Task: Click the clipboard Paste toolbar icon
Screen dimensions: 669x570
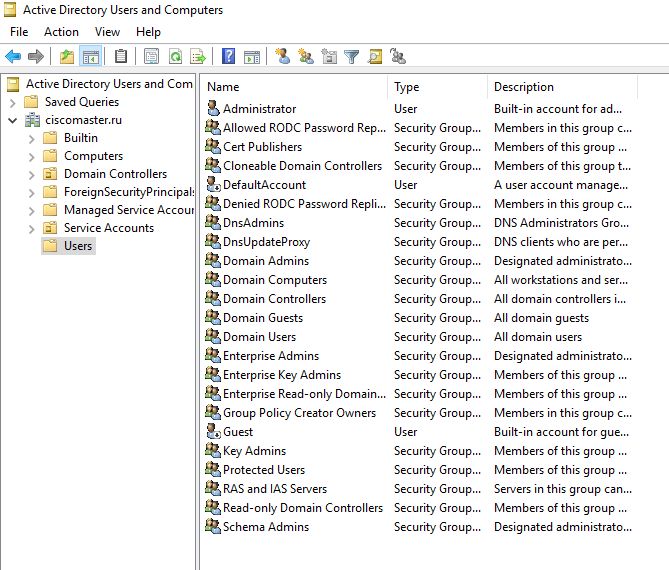Action: pos(121,56)
